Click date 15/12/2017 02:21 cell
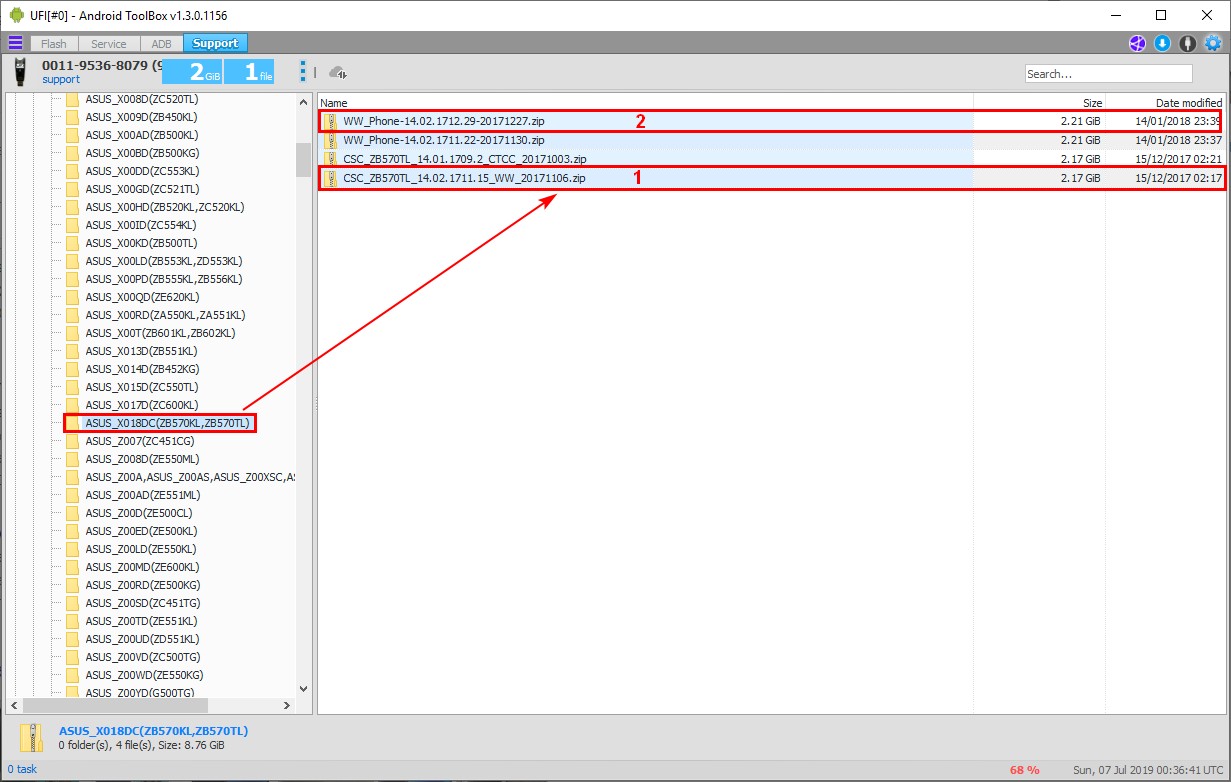 coord(1178,159)
